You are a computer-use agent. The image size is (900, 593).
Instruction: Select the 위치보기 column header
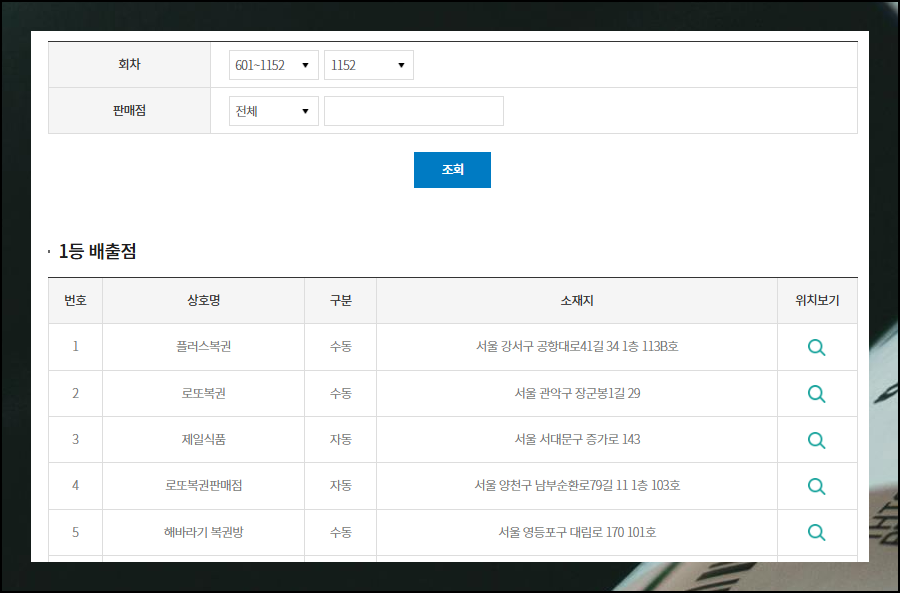tap(817, 300)
